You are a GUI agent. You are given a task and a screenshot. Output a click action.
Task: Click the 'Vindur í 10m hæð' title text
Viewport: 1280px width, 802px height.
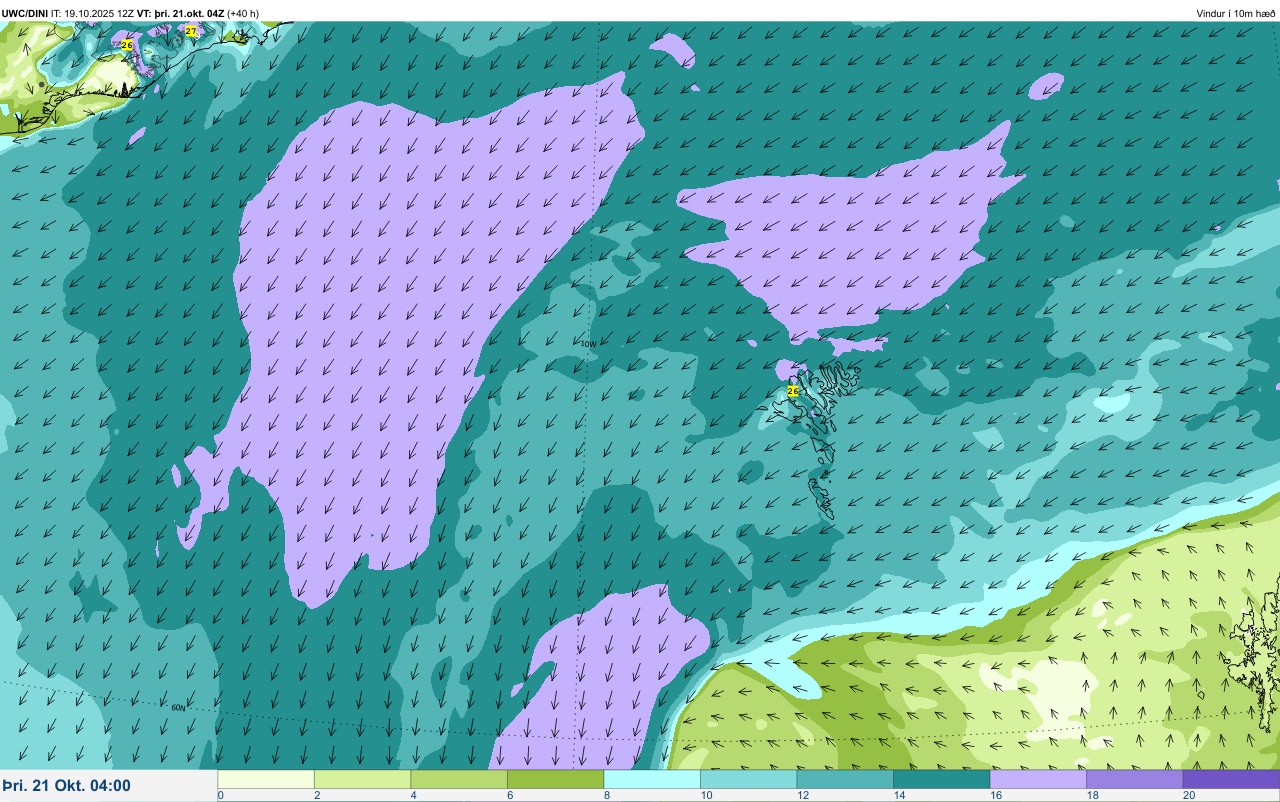pos(1236,13)
